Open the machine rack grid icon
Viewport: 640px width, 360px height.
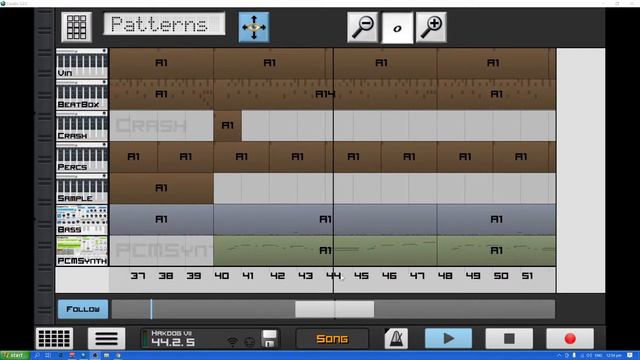[x=54, y=338]
